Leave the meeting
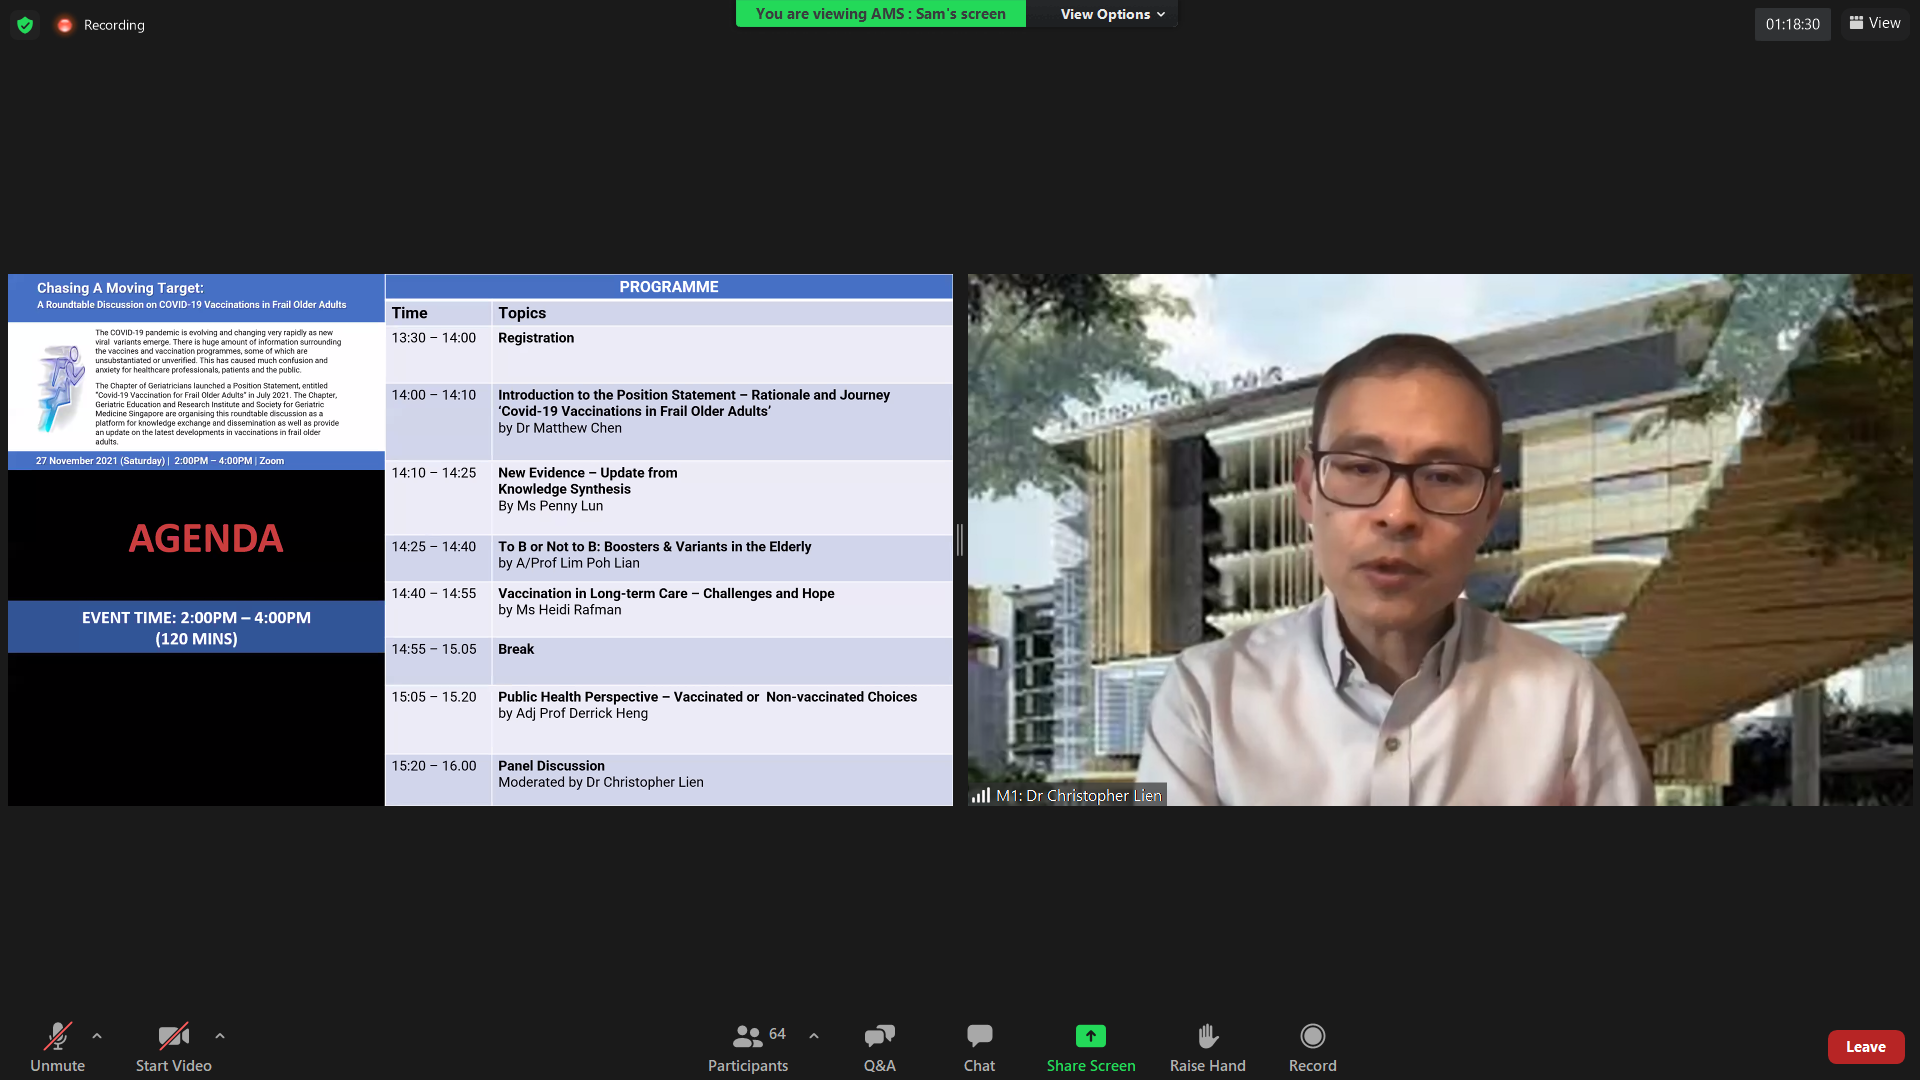Screen dimensions: 1920x1080 point(1865,1047)
